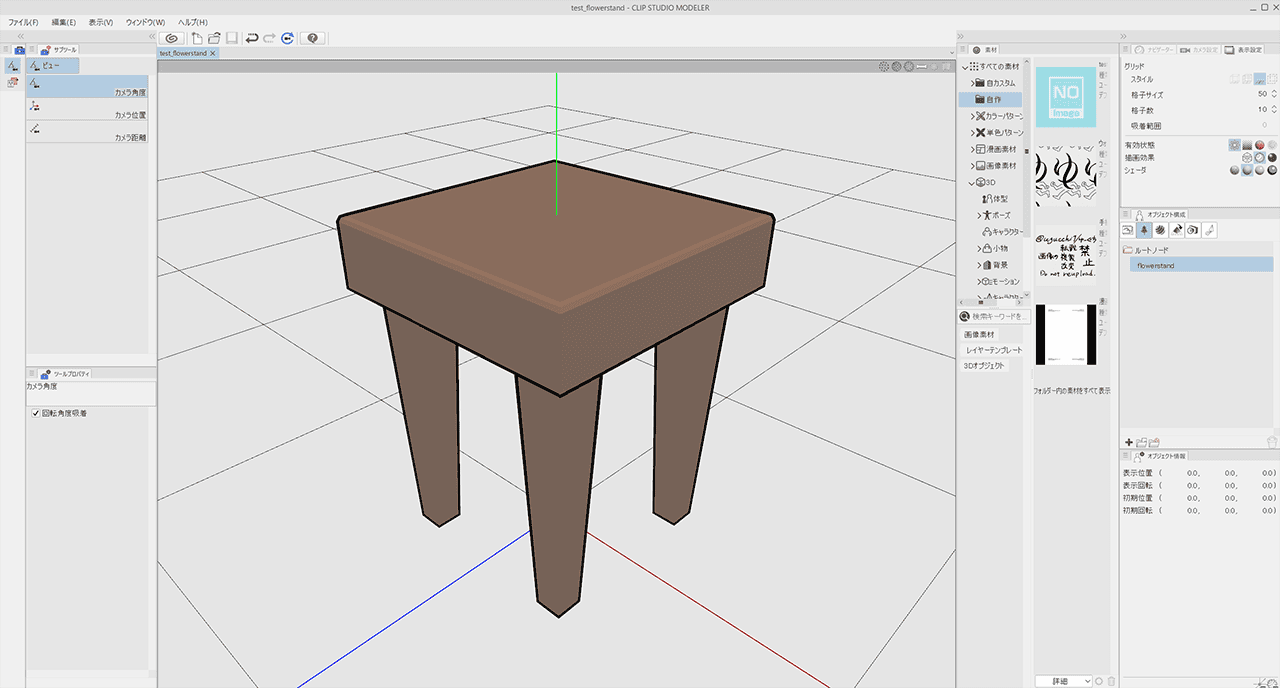1280x688 pixels.
Task: Select the tree icon in オブジェクト構成
Action: click(1144, 230)
